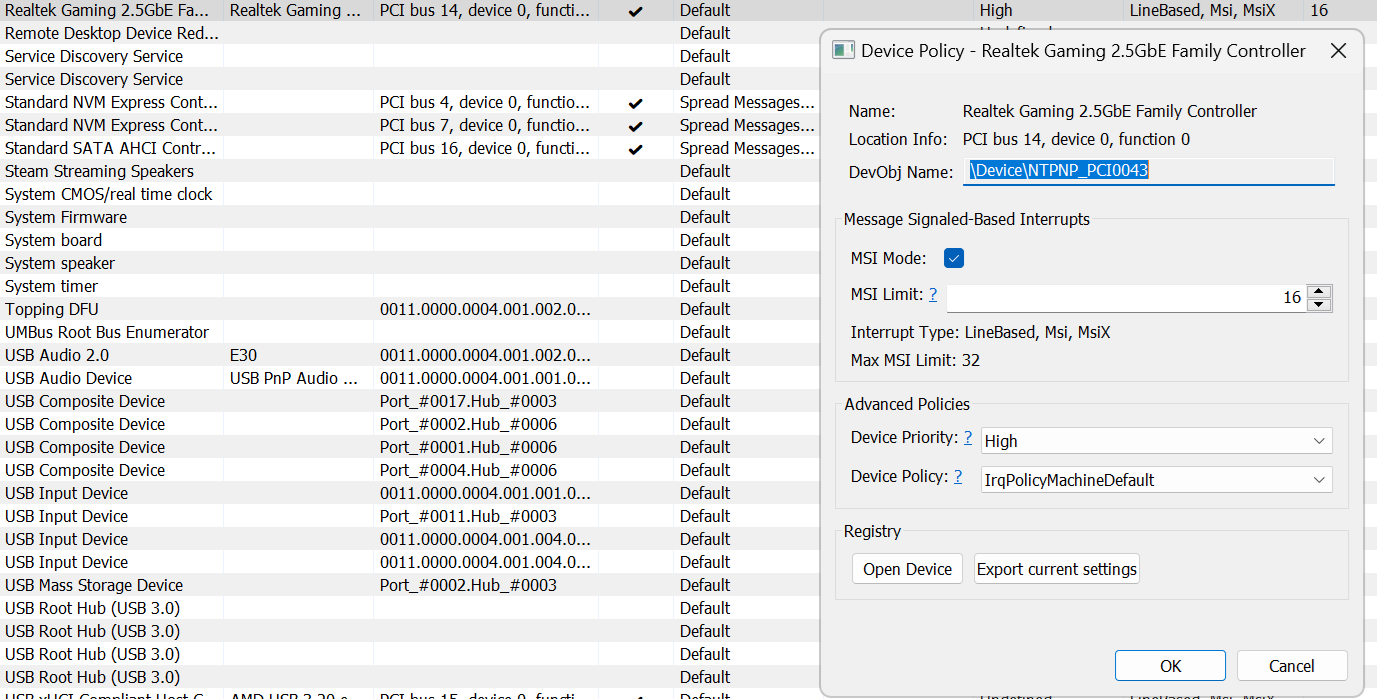The height and width of the screenshot is (699, 1377).
Task: Select Remote Desktop Device Red... row
Action: [410, 33]
